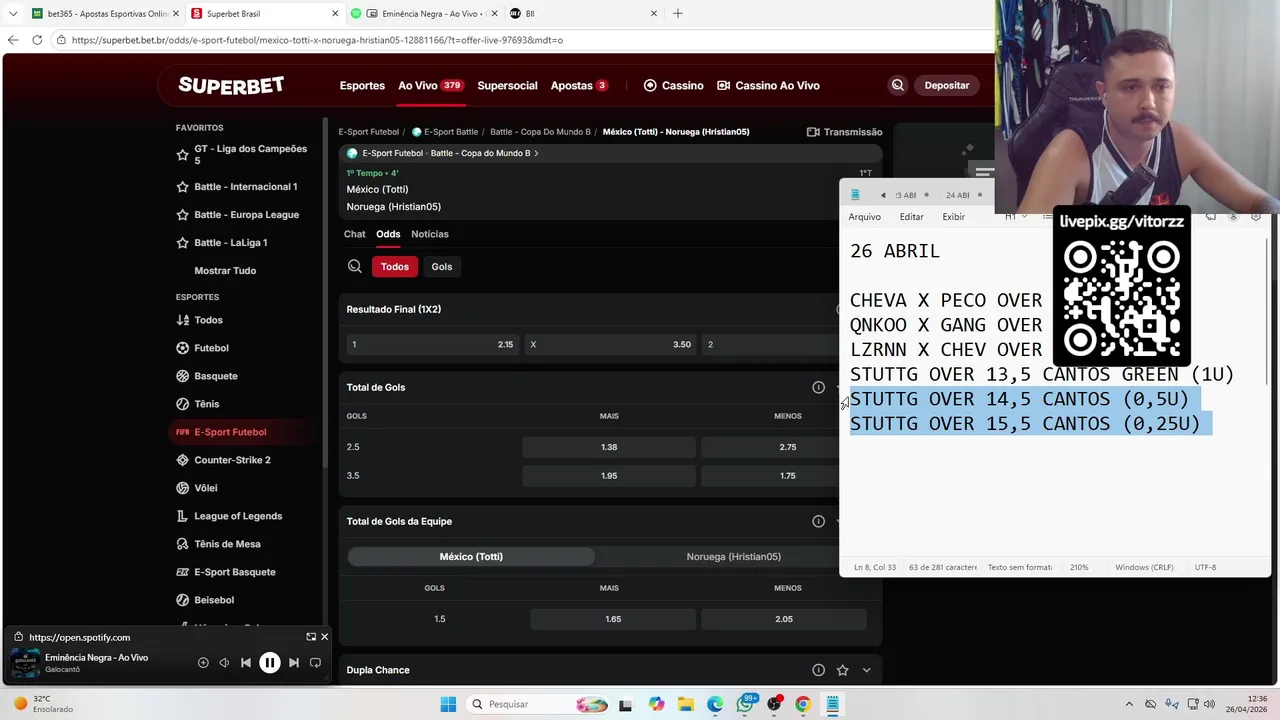Expand the Spotify mini player popup
The image size is (1280, 720).
click(x=311, y=637)
